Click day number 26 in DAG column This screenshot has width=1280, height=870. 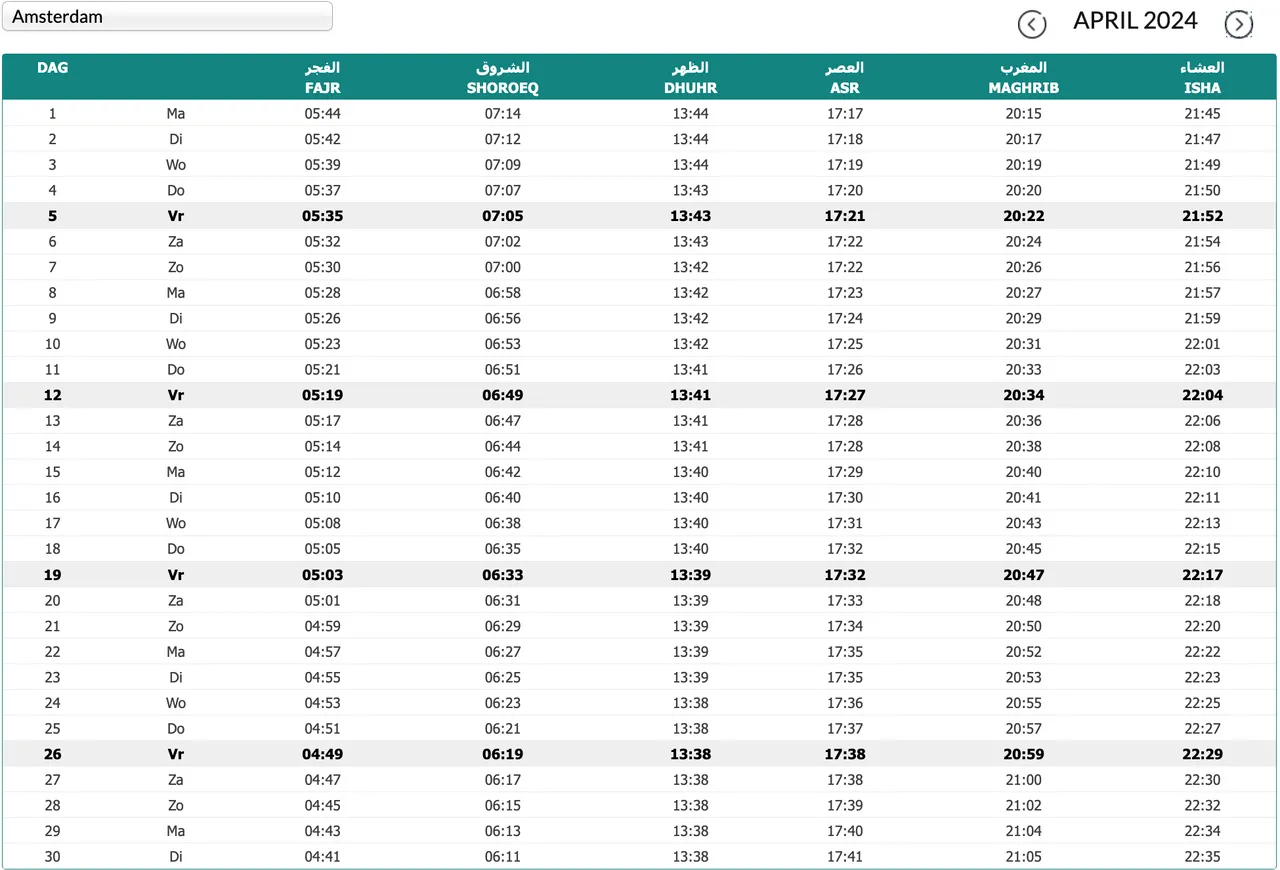[53, 754]
